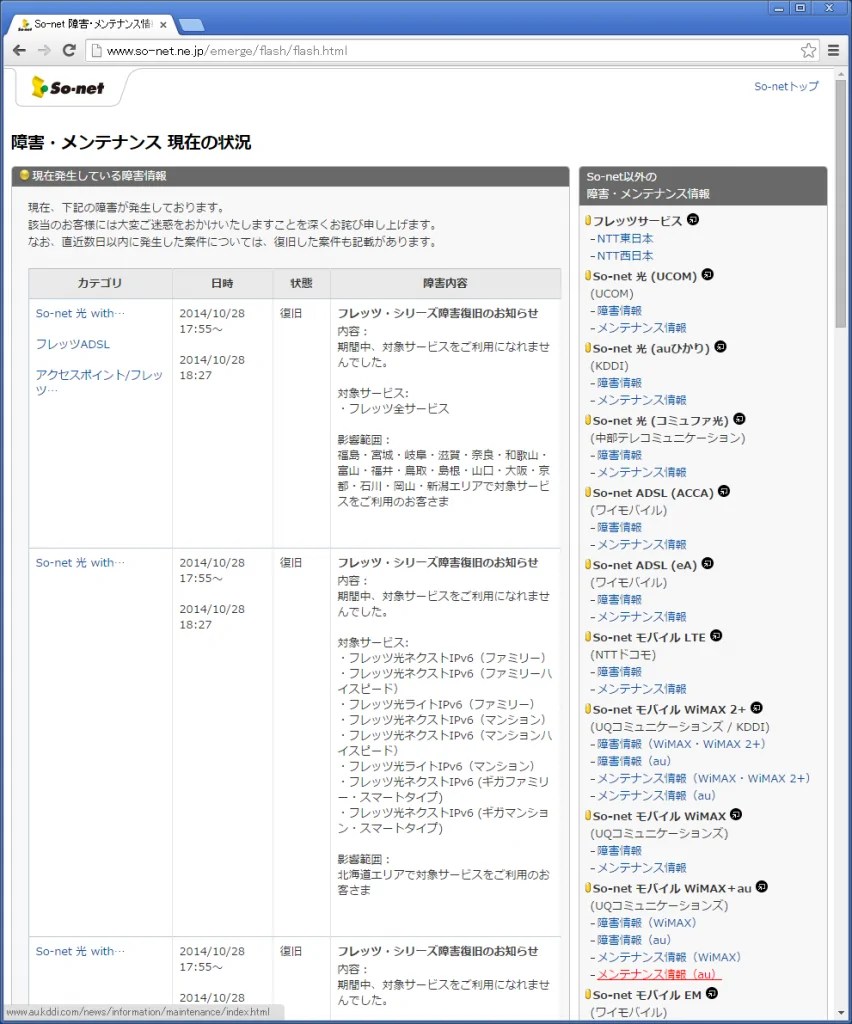
Task: Click the vertical scrollbar thumb
Action: point(840,204)
